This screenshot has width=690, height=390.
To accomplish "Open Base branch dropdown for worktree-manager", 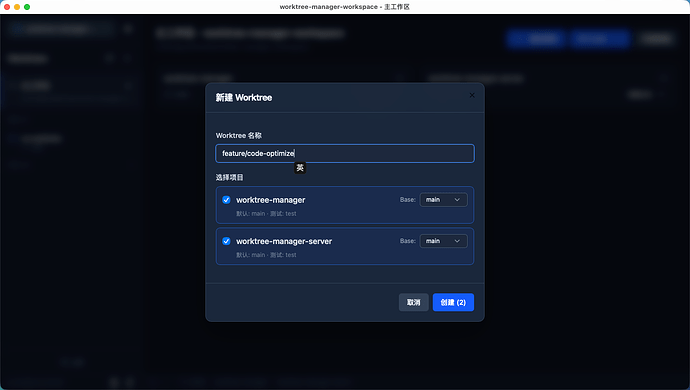I will coord(443,200).
